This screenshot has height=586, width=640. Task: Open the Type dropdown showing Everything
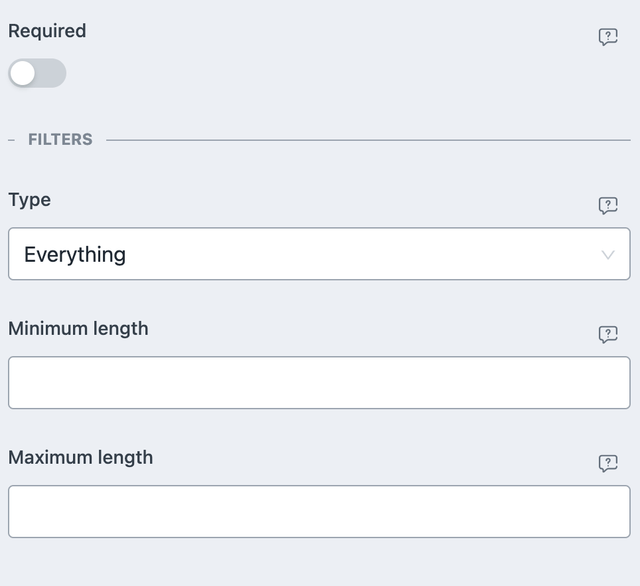319,254
